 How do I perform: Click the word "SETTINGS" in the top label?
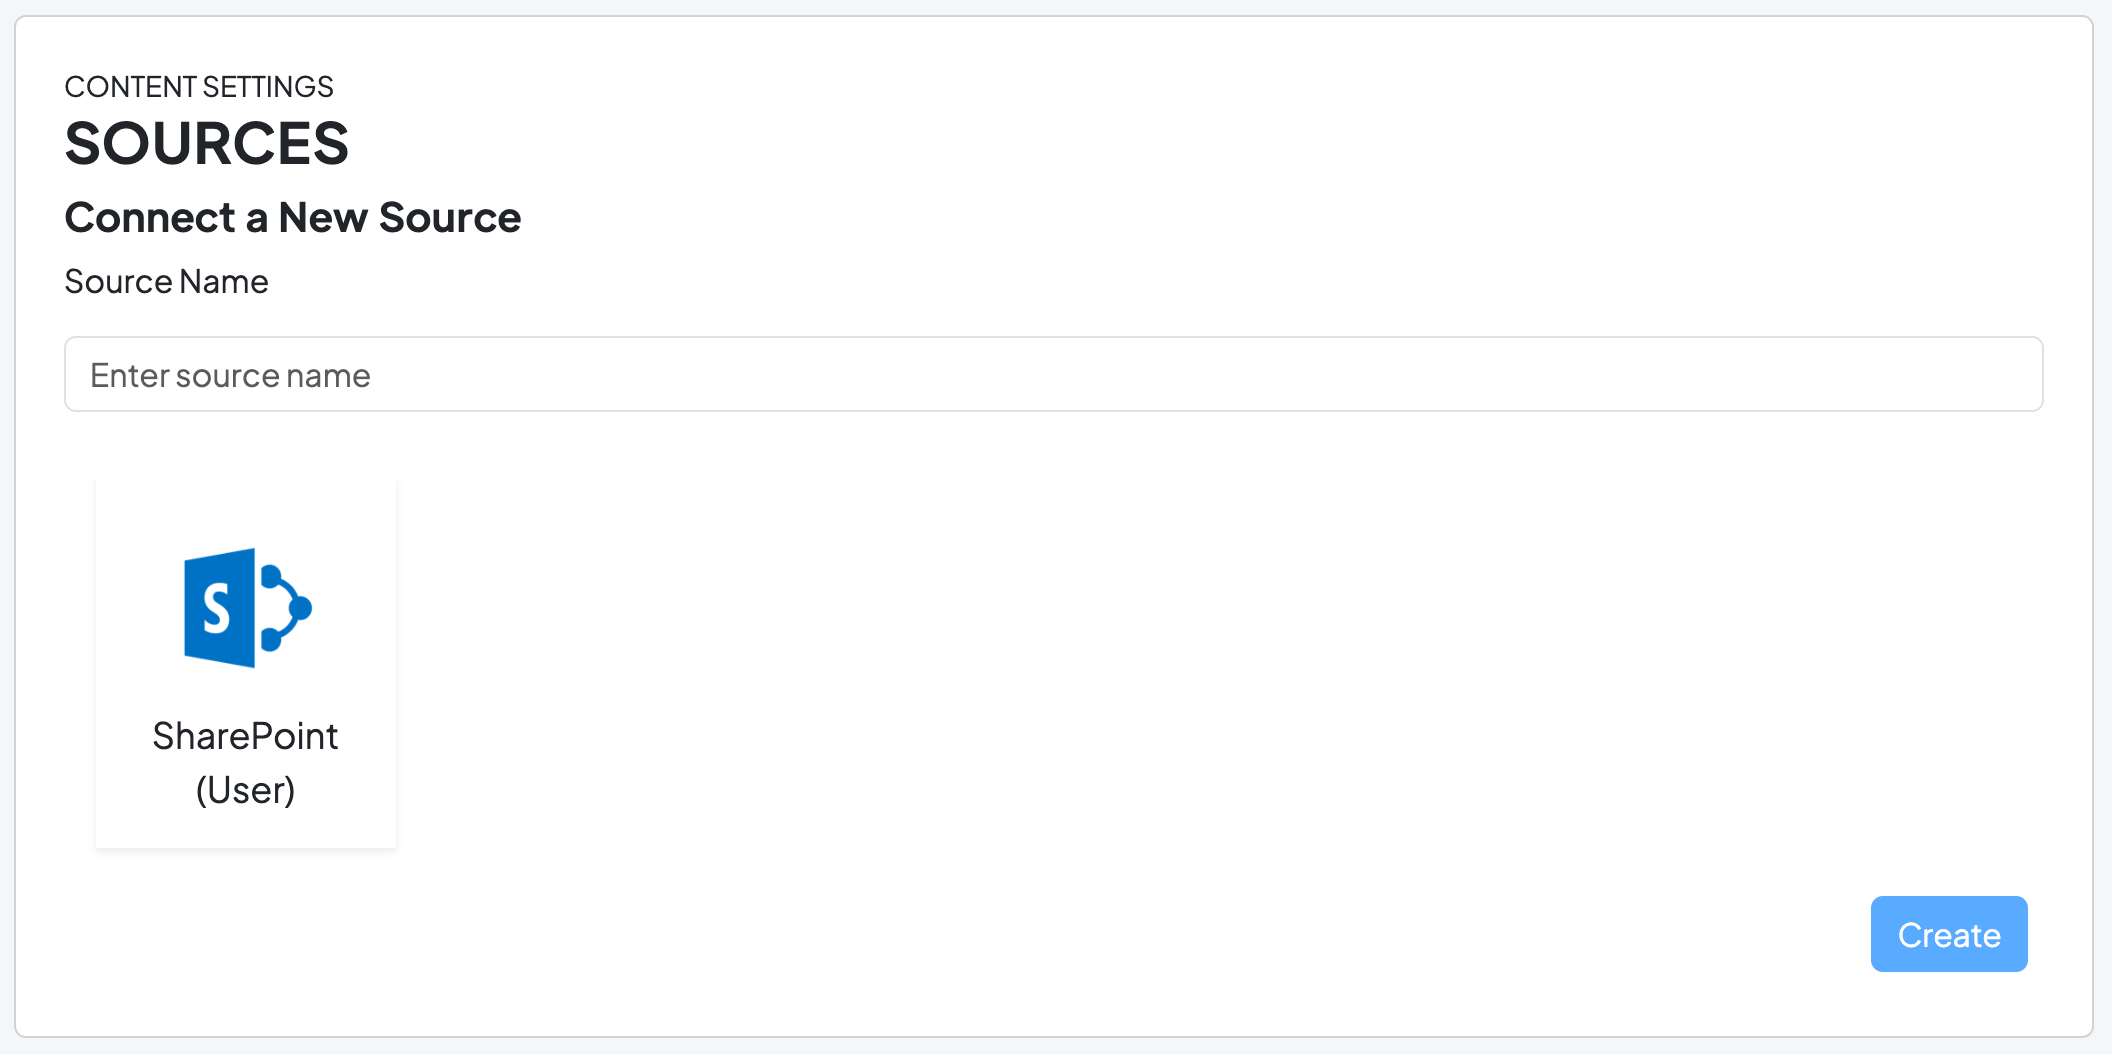click(x=268, y=87)
